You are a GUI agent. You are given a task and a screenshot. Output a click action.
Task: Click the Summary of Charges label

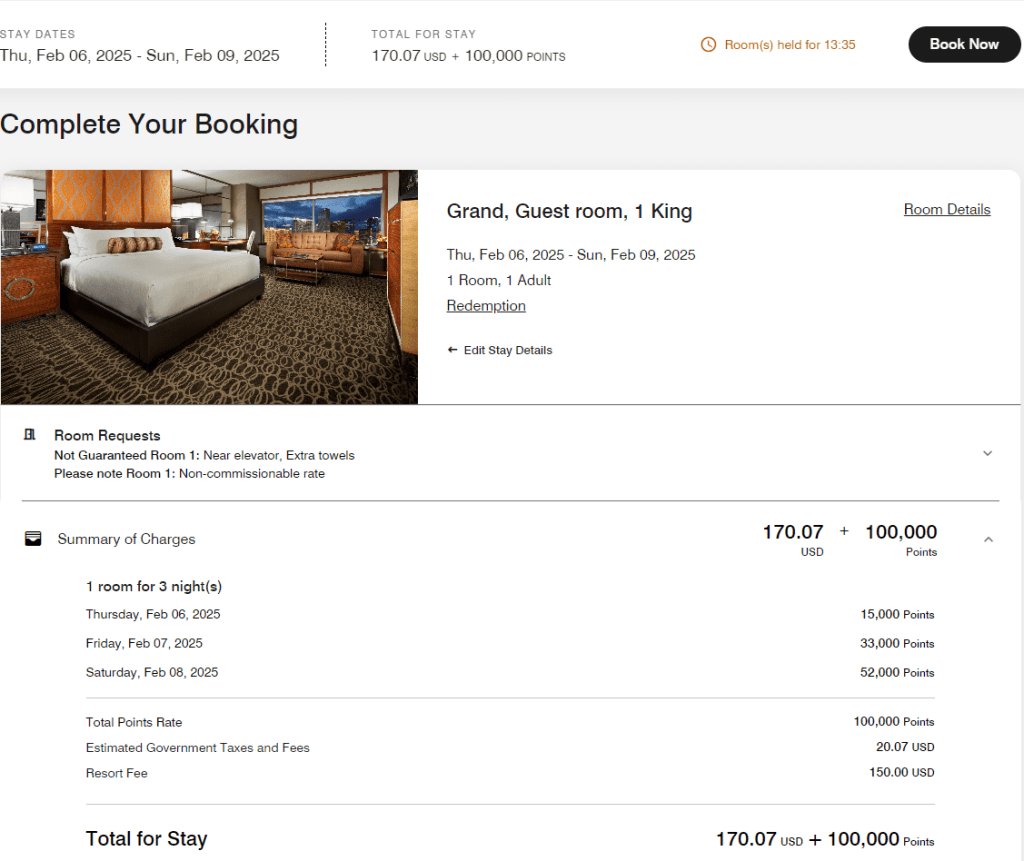click(126, 539)
